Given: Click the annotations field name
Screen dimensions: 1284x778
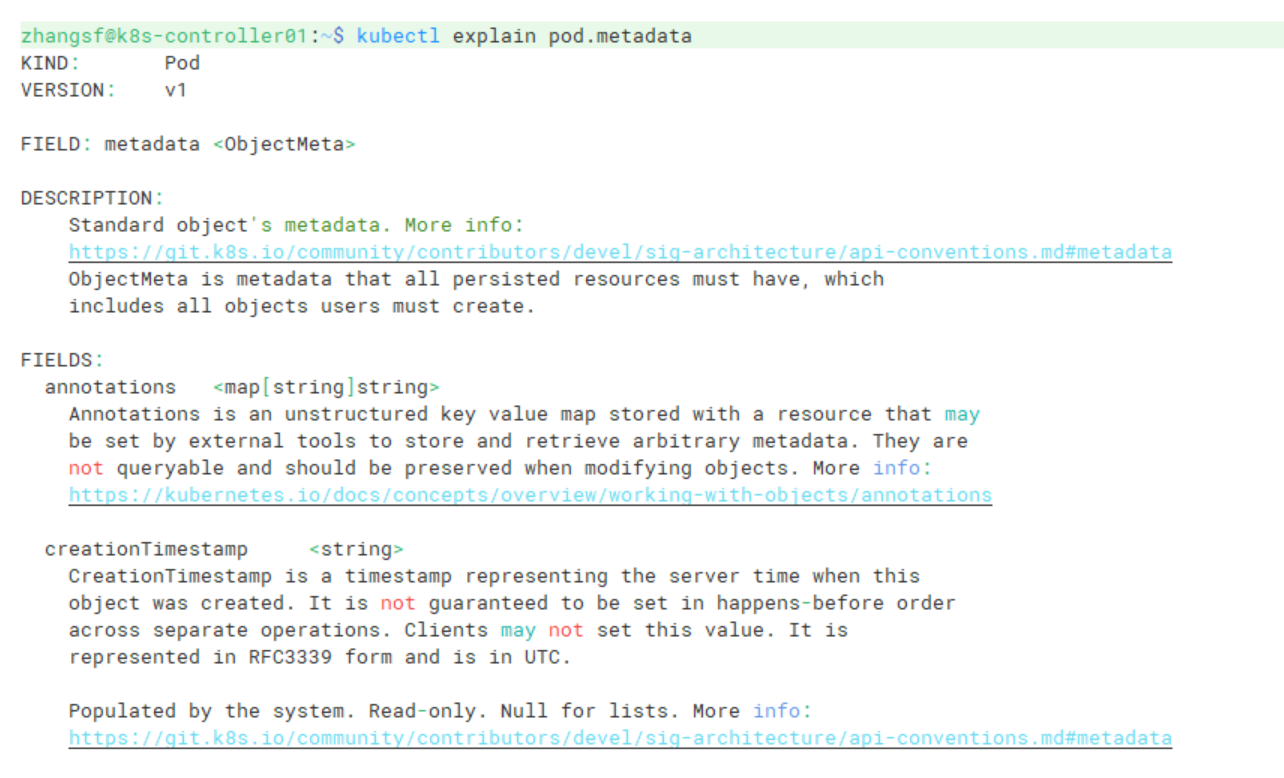Looking at the screenshot, I should pos(110,387).
